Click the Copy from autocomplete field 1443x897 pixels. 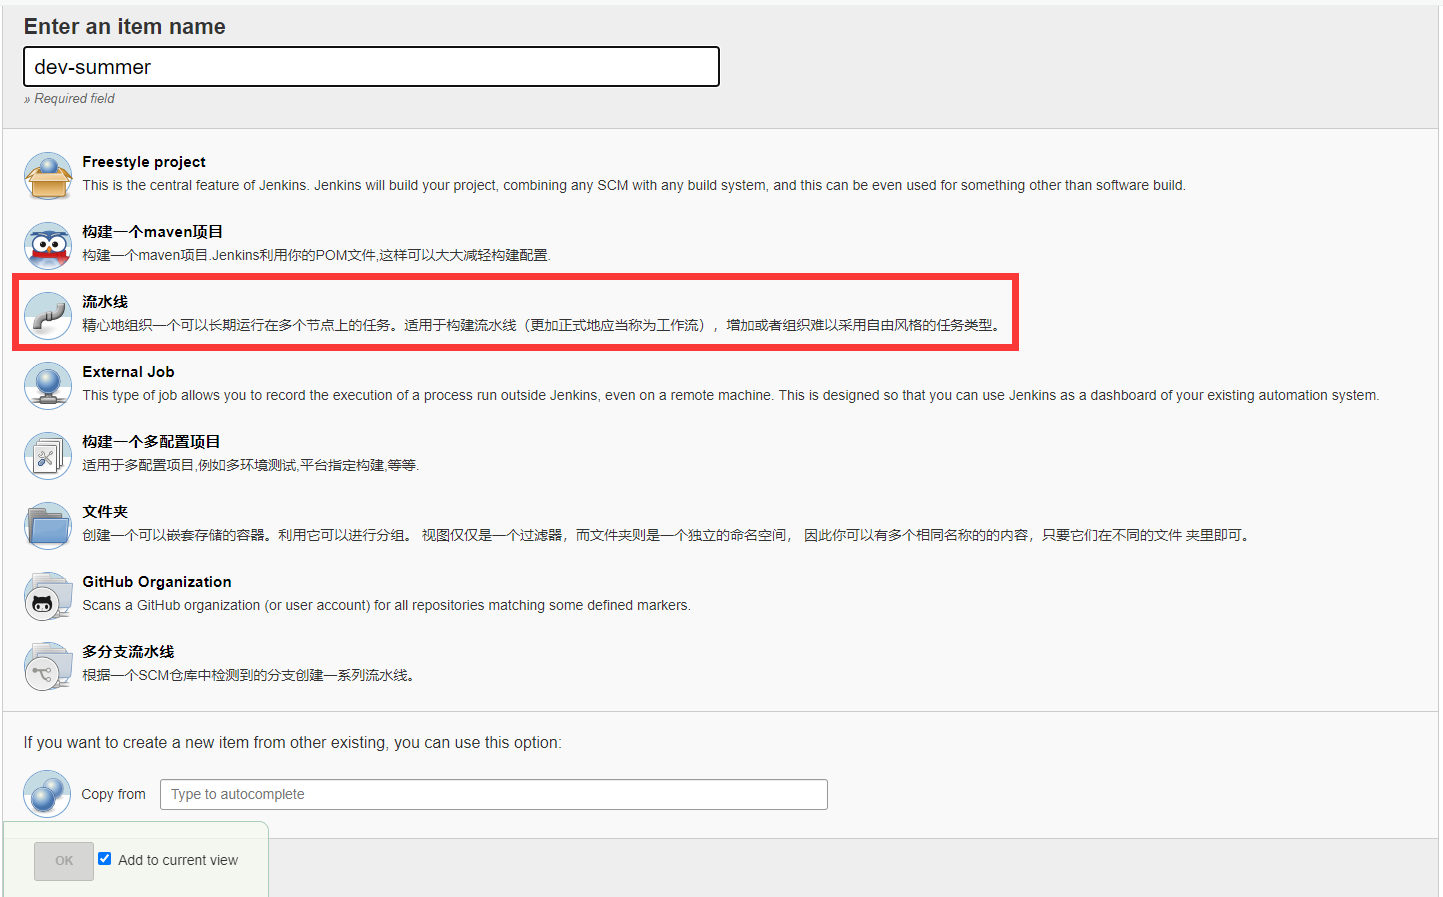point(494,794)
